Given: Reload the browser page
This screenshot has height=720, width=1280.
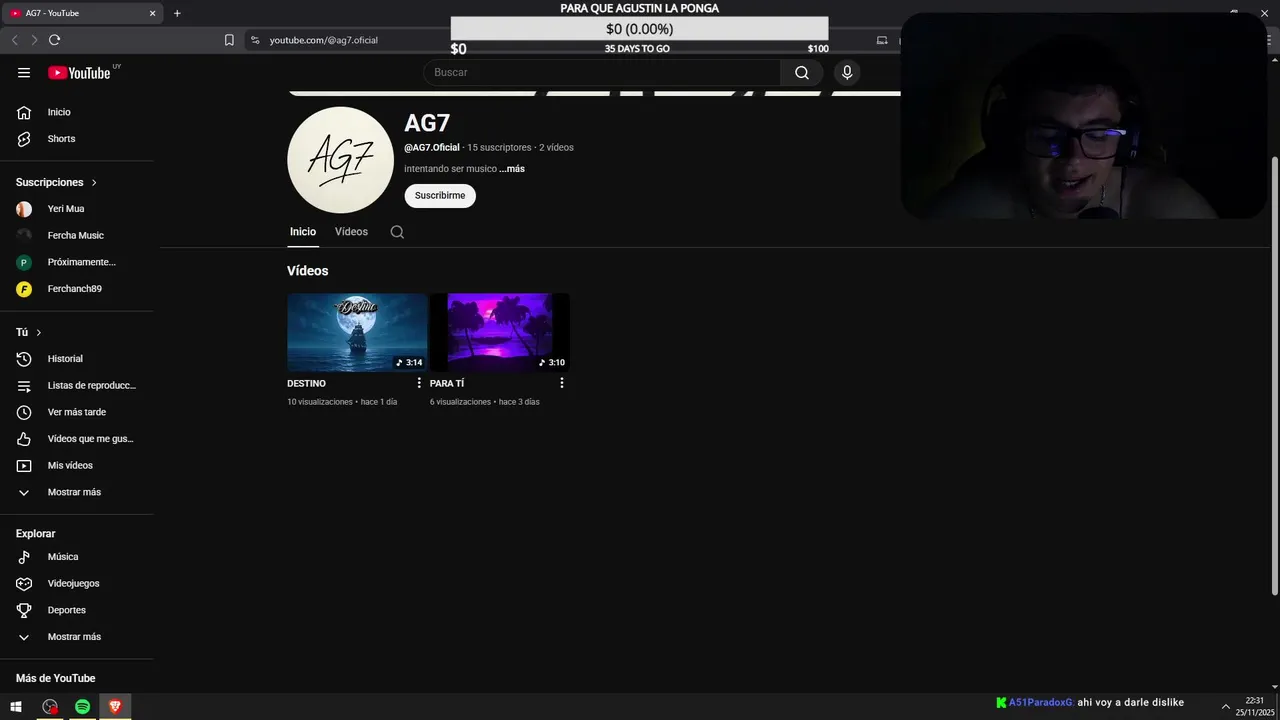Looking at the screenshot, I should pos(54,40).
